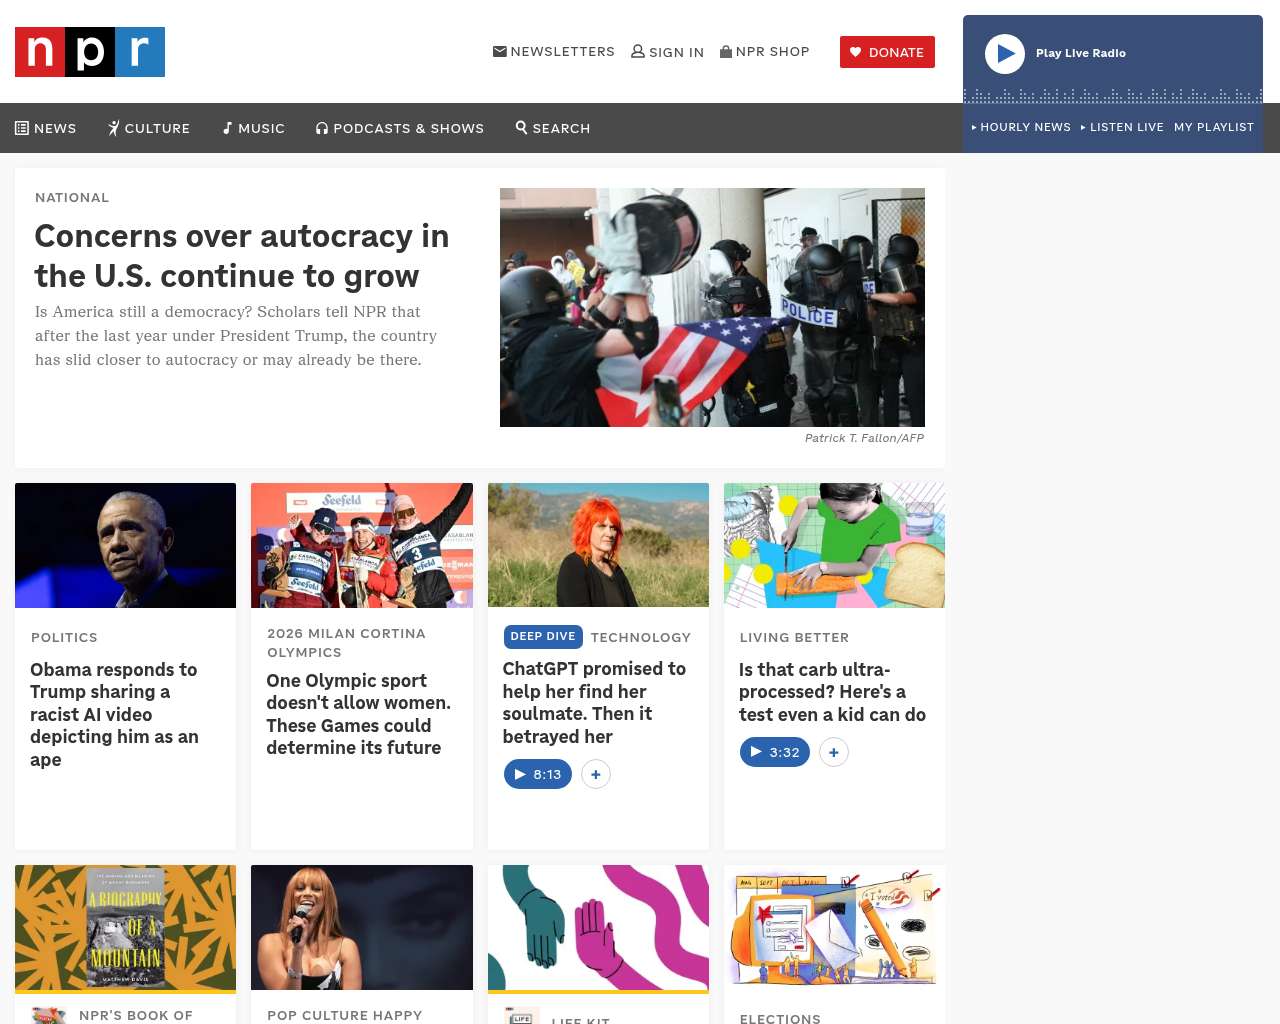Expand Hourly News in player
This screenshot has height=1024, width=1280.
(1021, 127)
